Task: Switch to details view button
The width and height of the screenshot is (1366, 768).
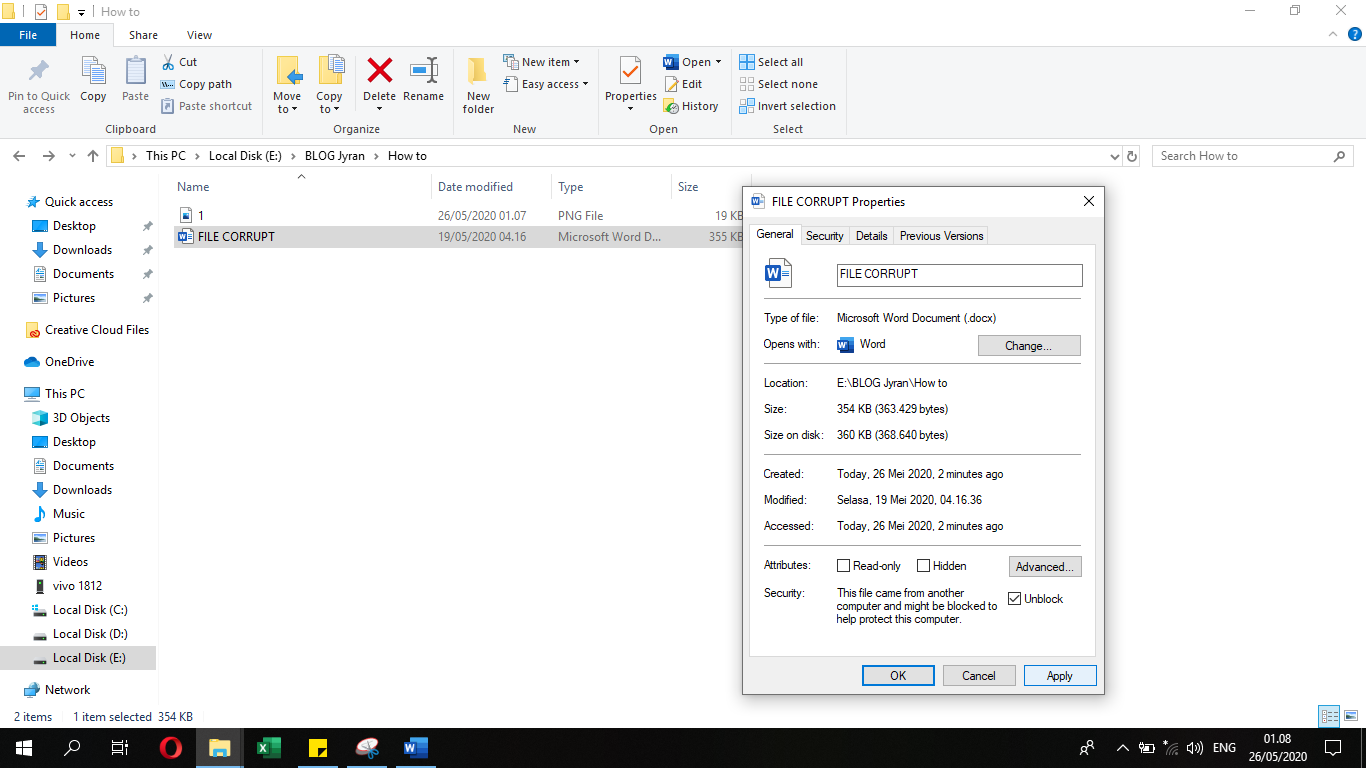Action: click(1329, 716)
